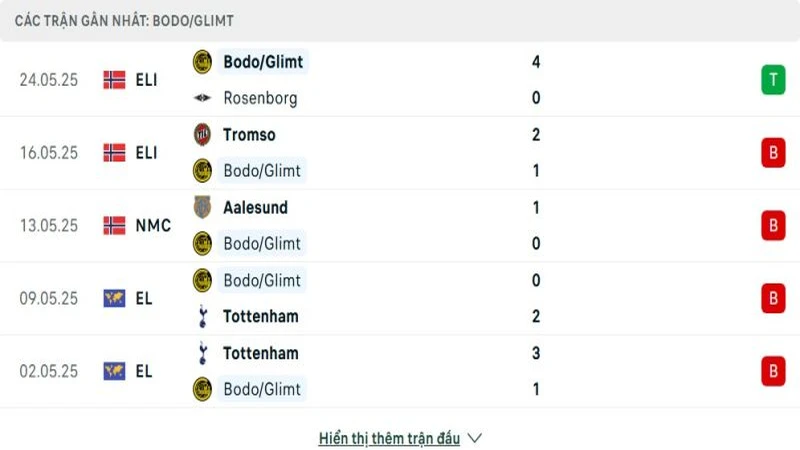Click the red B badge for 02.05.25 match

tap(772, 371)
